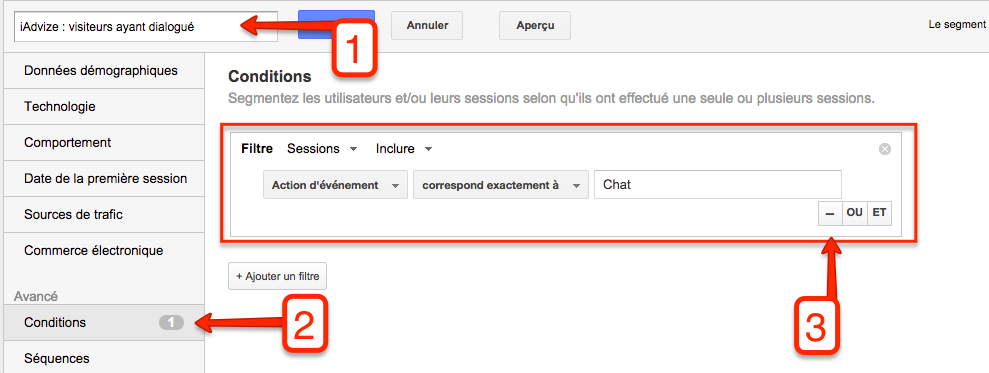Click the Annuler button
This screenshot has height=373, width=989.
427,25
